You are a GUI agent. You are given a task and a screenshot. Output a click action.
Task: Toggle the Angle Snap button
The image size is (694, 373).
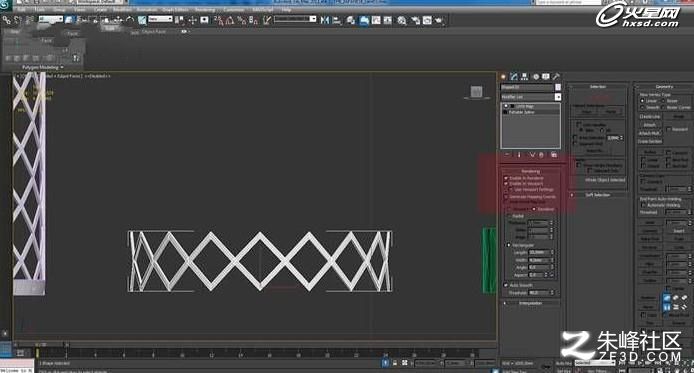(230, 20)
